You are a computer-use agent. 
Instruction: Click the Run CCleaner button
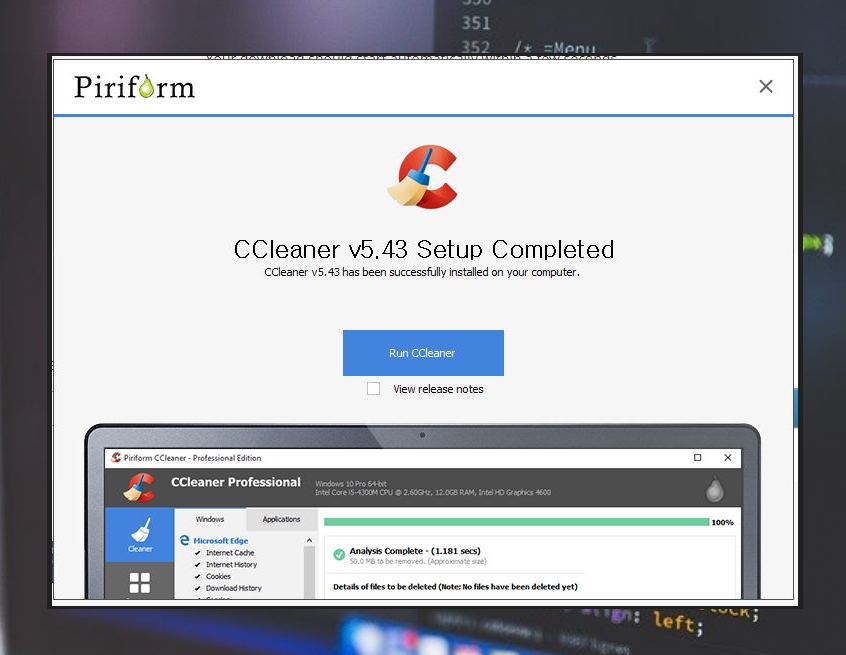[423, 353]
